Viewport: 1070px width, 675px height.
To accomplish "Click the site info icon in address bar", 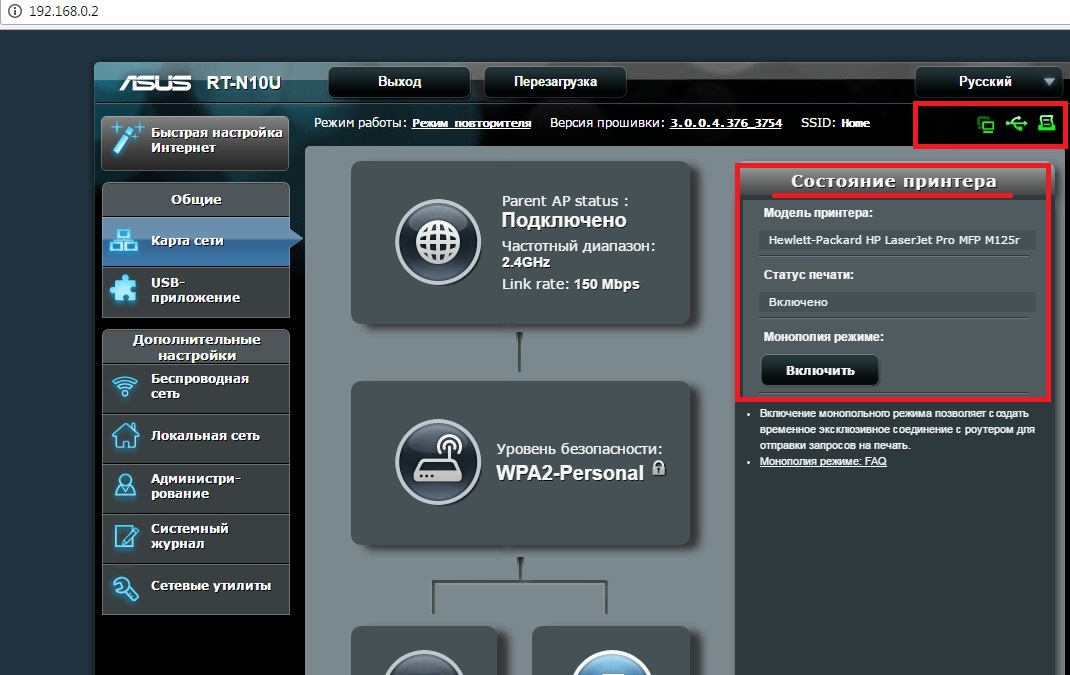I will 14,11.
